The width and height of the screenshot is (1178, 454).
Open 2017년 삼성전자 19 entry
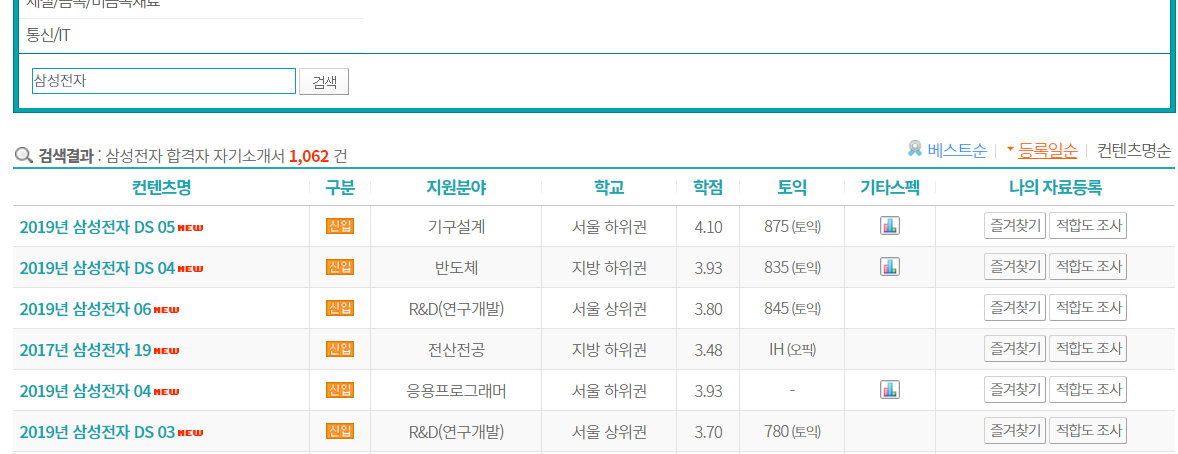tap(85, 349)
